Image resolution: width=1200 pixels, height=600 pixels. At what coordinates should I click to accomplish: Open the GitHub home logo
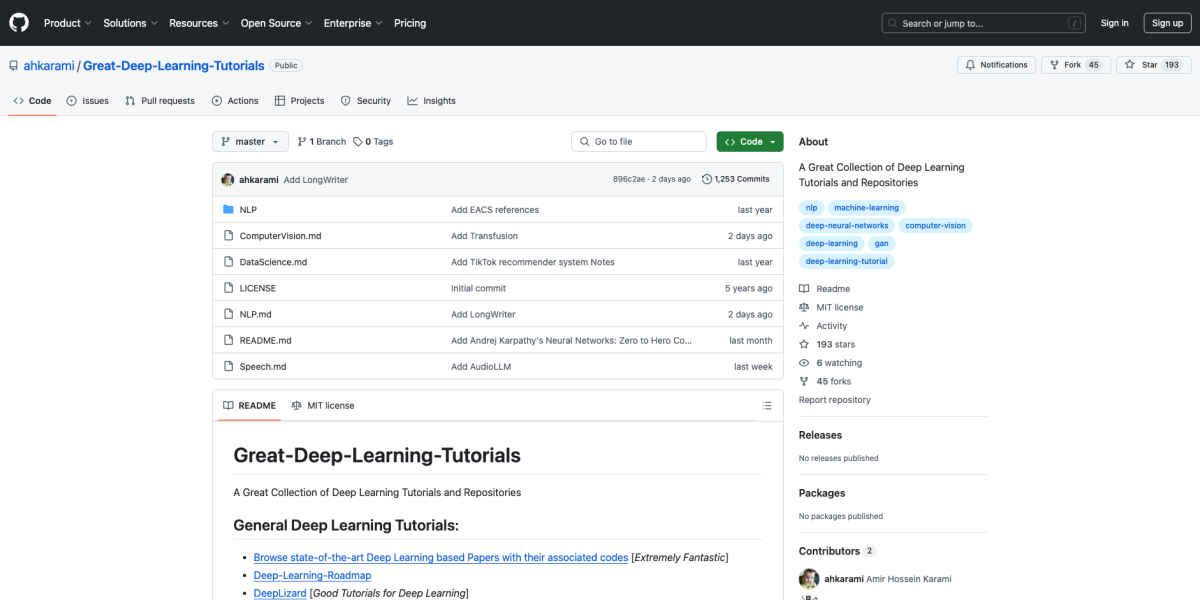18,22
